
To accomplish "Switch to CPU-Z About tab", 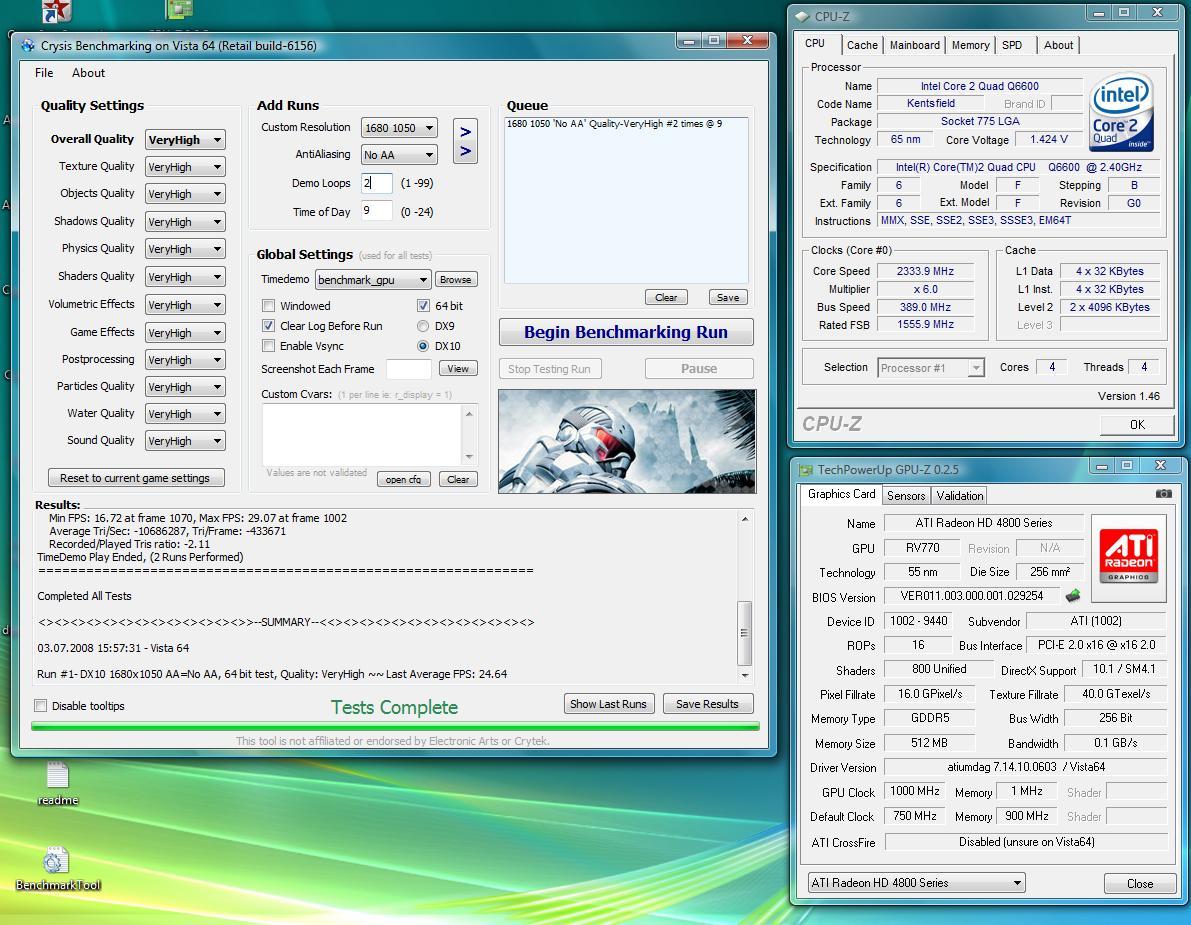I will pyautogui.click(x=1058, y=45).
